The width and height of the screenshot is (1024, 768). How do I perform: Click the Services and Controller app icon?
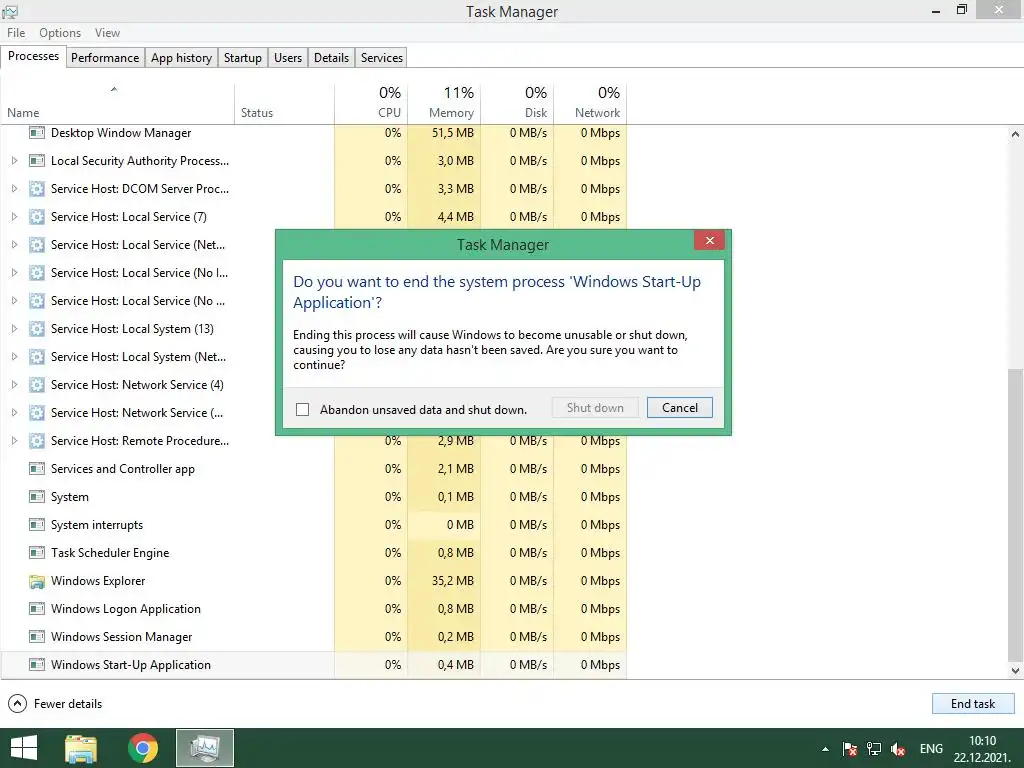[37, 469]
